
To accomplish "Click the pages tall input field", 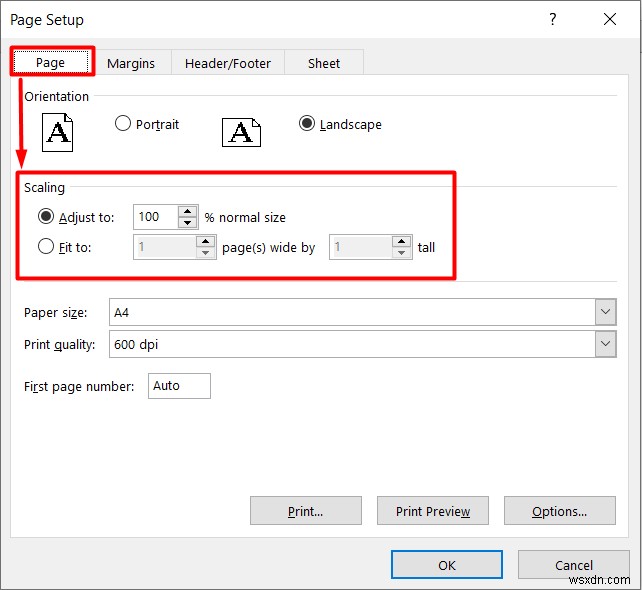I will tap(361, 247).
